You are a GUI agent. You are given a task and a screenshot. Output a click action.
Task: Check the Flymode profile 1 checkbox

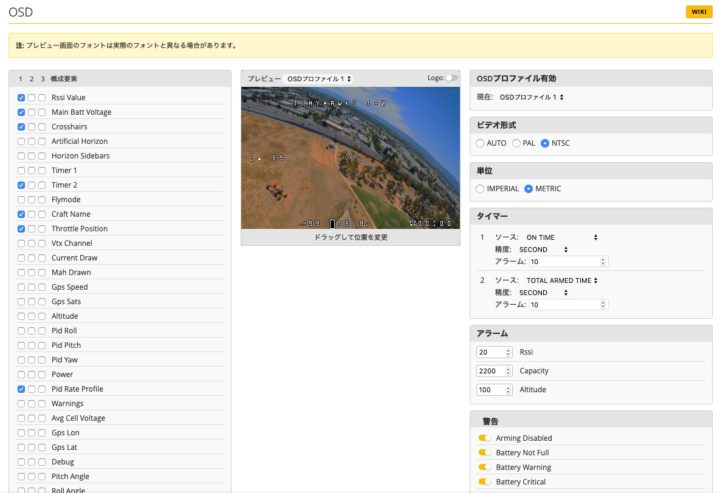22,200
